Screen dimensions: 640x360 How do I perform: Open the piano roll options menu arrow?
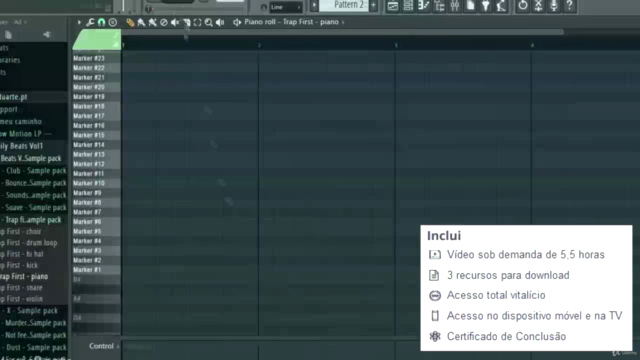[x=79, y=22]
